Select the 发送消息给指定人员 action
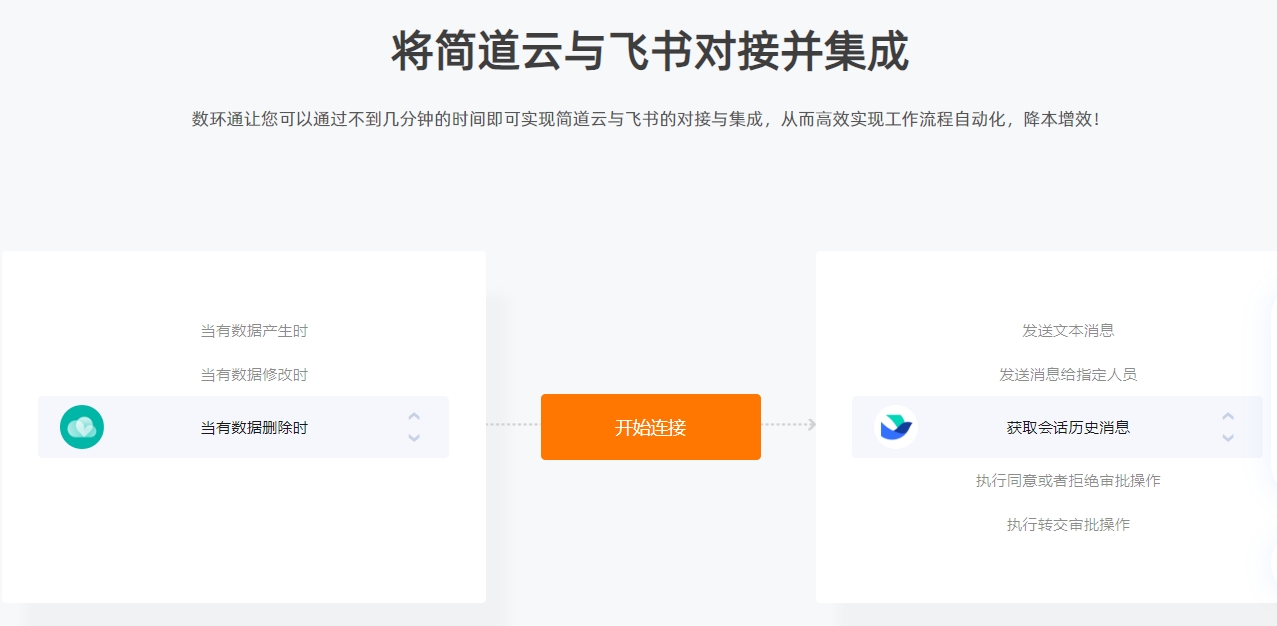 tap(1068, 375)
